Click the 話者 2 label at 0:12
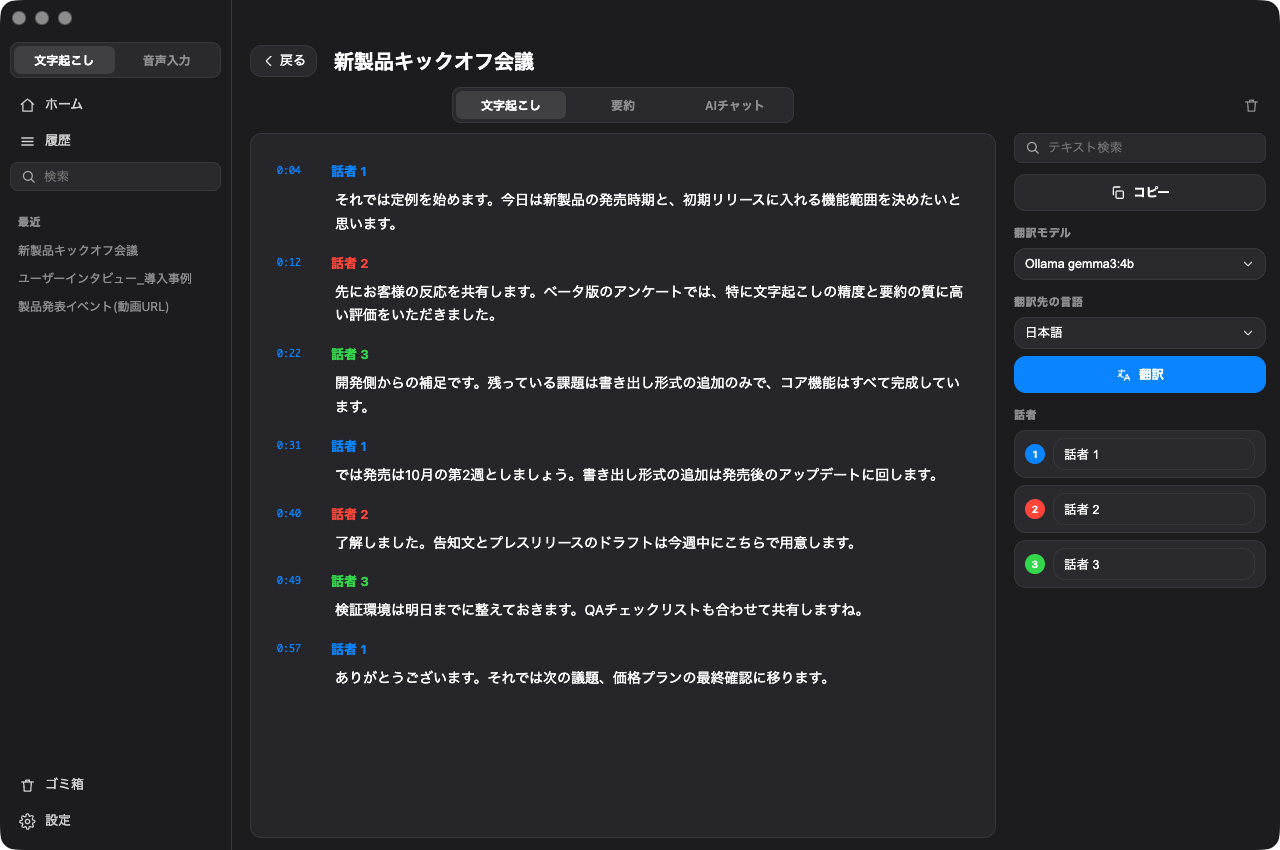Image resolution: width=1280 pixels, height=850 pixels. [x=350, y=263]
